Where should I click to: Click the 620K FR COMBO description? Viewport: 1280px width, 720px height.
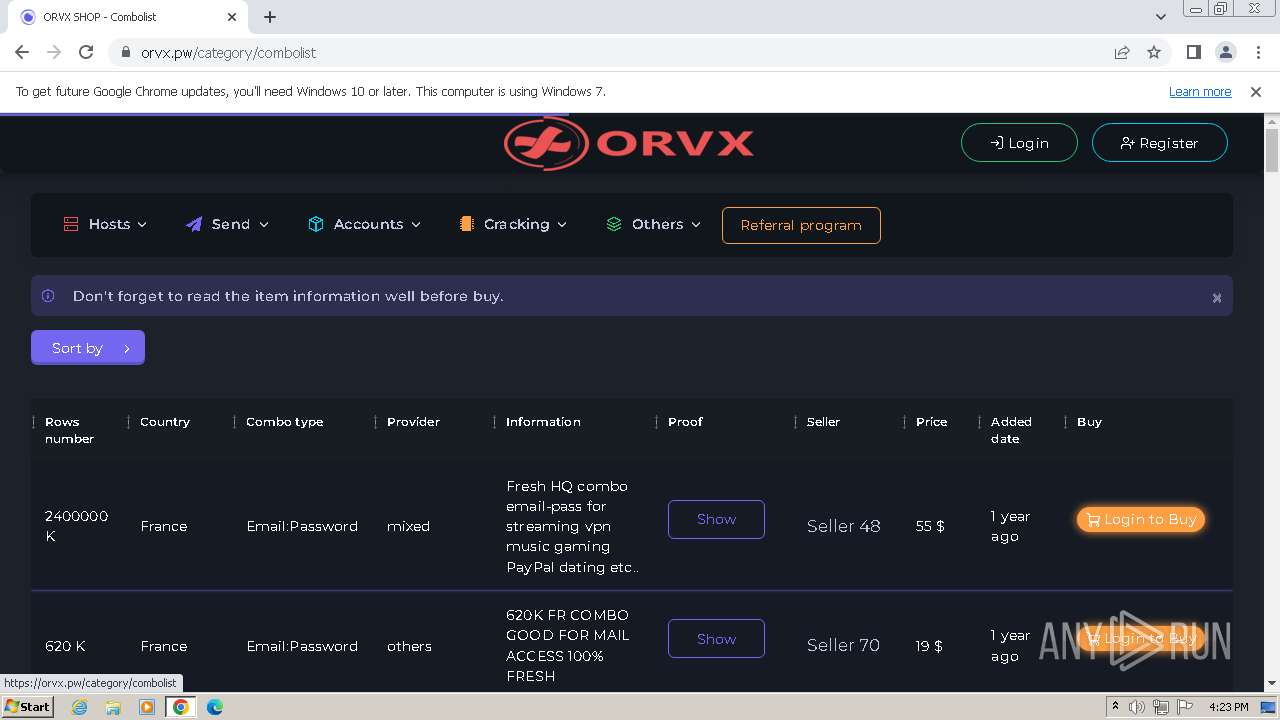click(x=568, y=645)
